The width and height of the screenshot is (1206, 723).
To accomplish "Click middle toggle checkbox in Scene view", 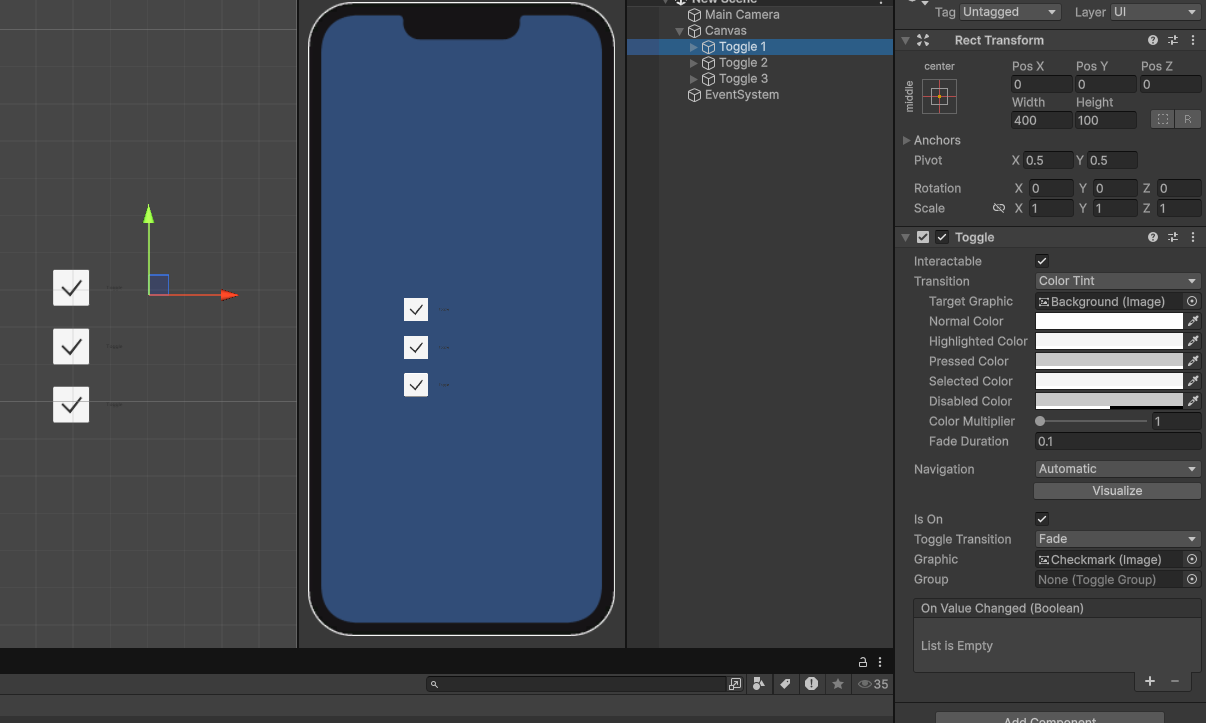I will tap(71, 347).
